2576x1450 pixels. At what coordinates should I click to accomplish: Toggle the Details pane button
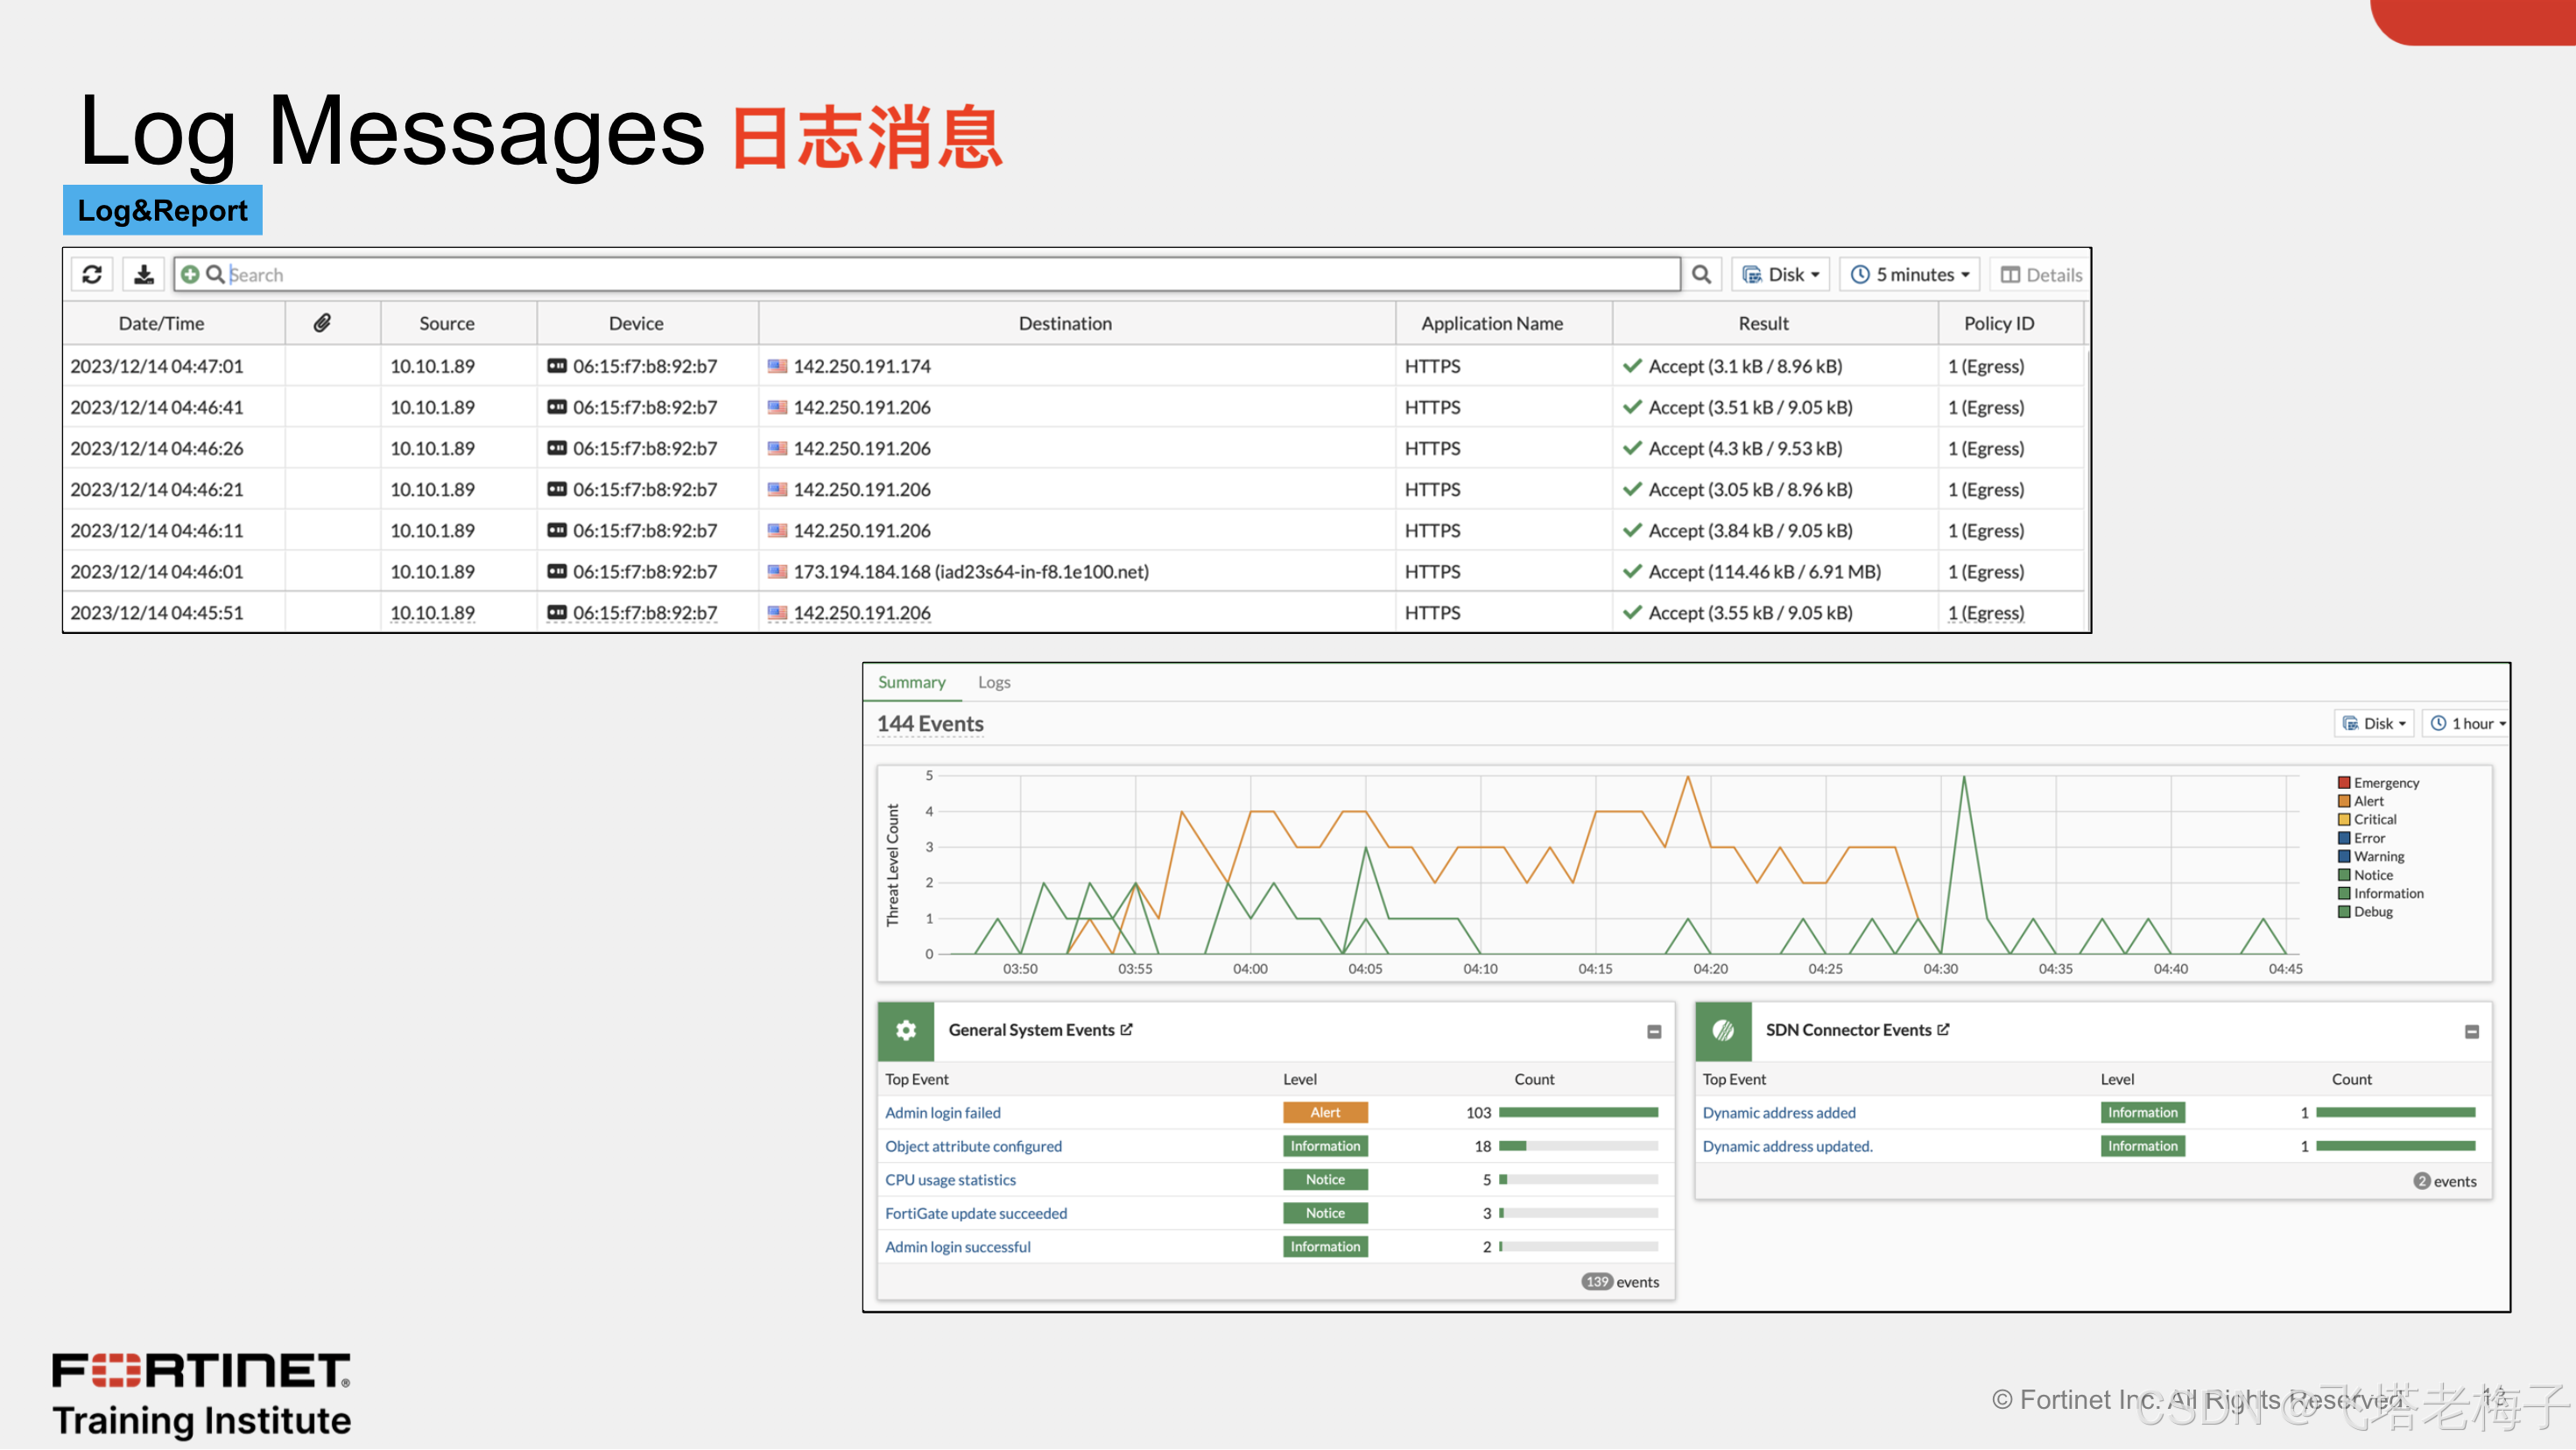click(x=2041, y=274)
